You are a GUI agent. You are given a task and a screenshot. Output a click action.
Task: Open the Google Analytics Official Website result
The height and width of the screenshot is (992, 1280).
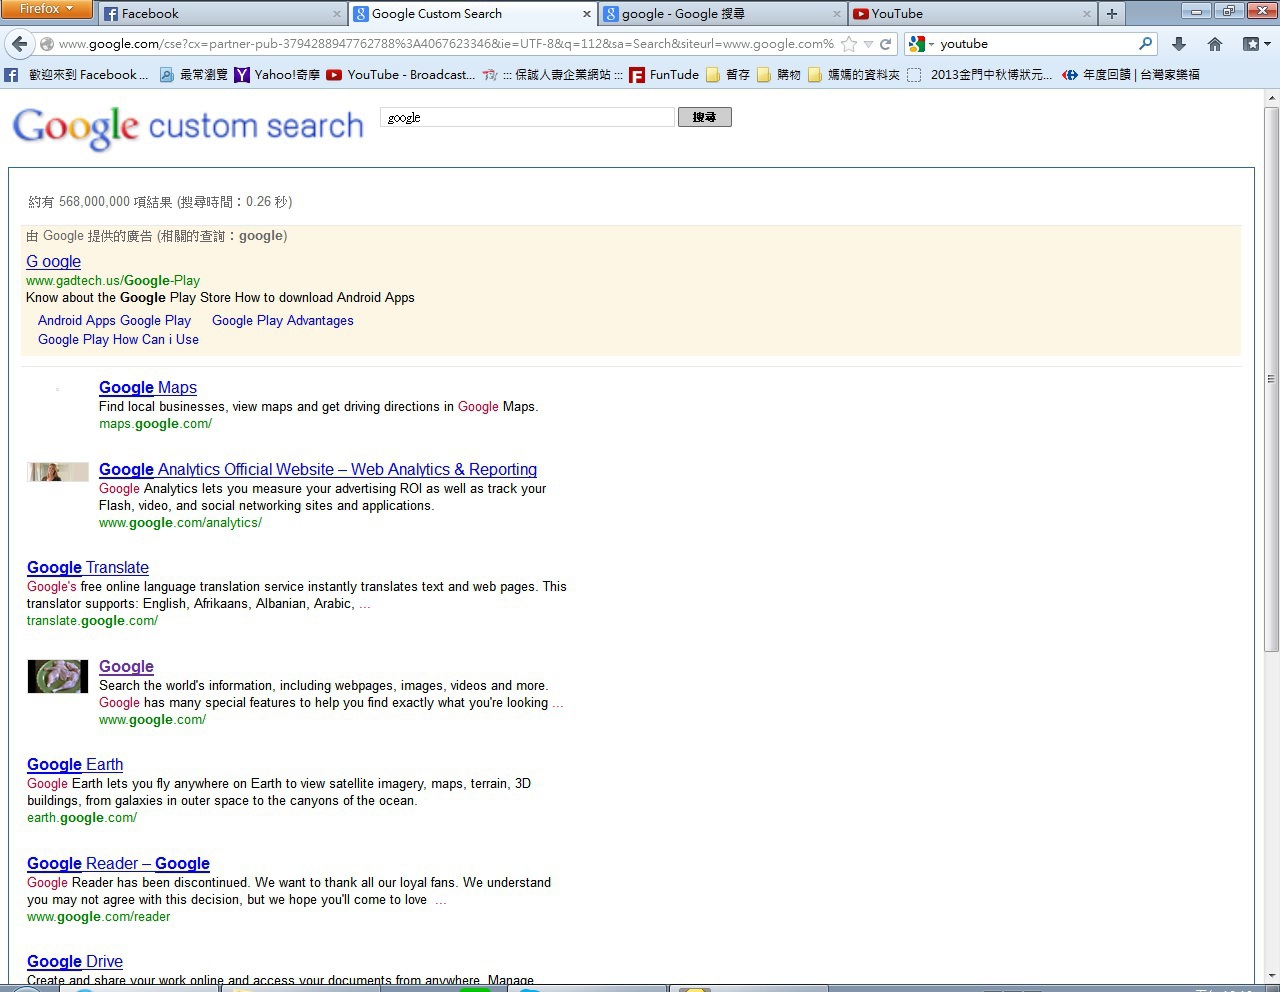pos(318,470)
